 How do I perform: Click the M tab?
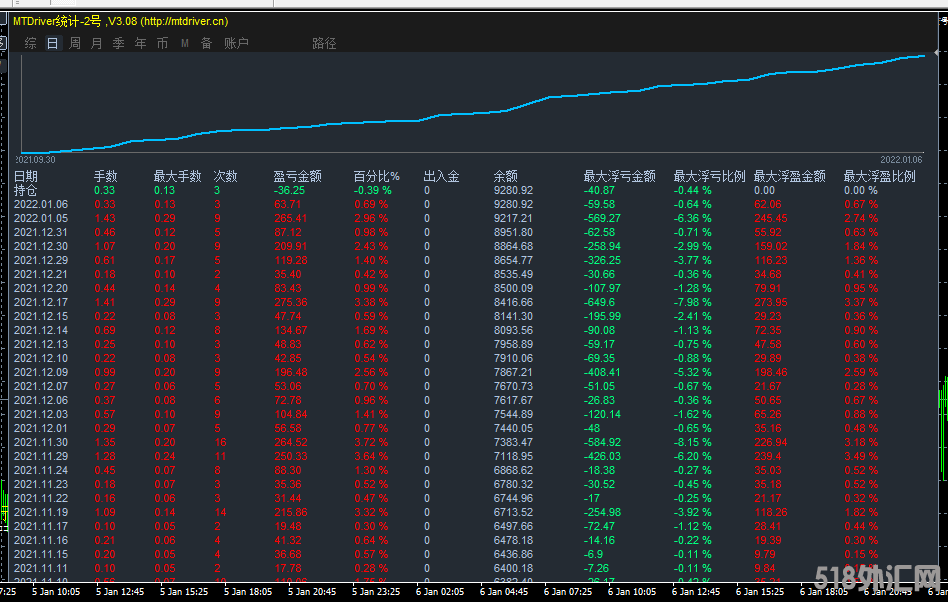click(184, 43)
